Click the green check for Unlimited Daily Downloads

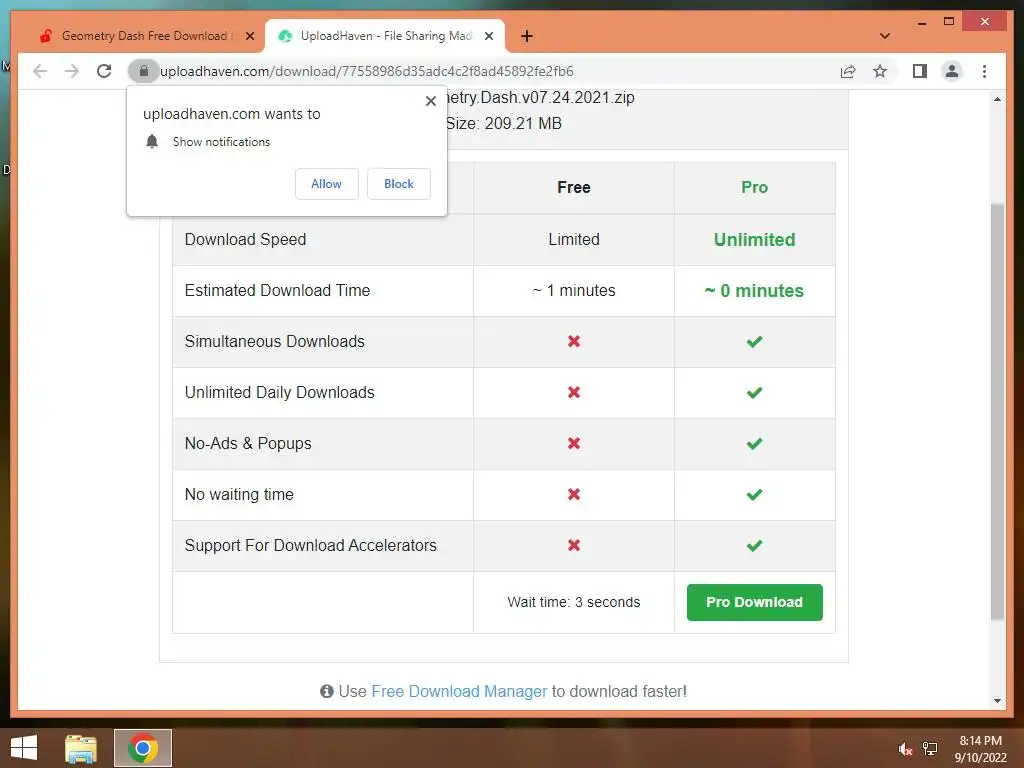tap(754, 392)
